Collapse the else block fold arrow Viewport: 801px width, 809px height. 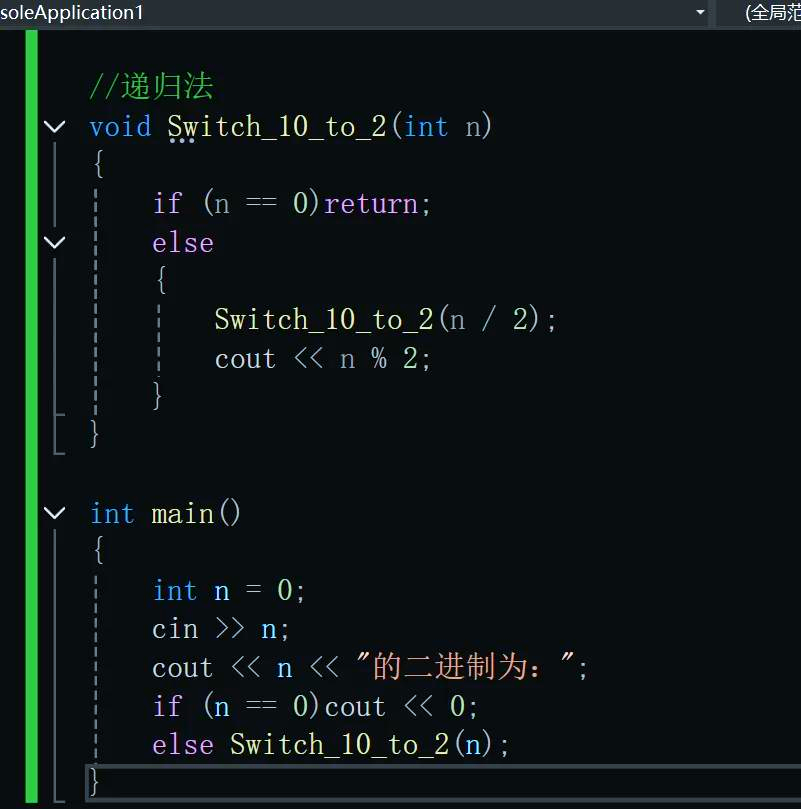tap(55, 242)
